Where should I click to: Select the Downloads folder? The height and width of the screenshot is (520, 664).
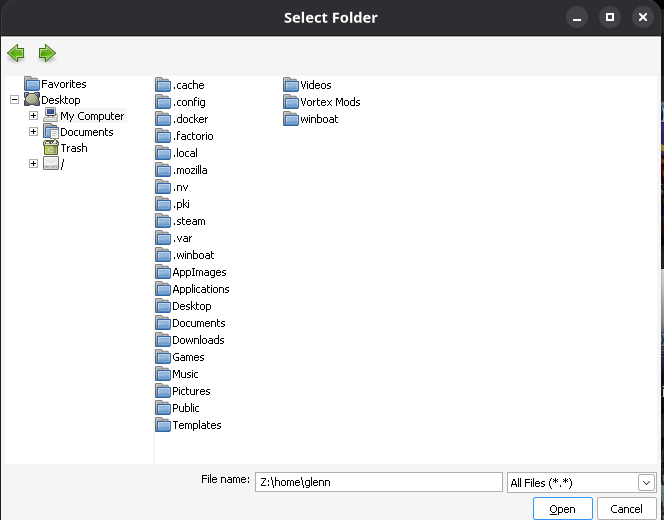[197, 340]
